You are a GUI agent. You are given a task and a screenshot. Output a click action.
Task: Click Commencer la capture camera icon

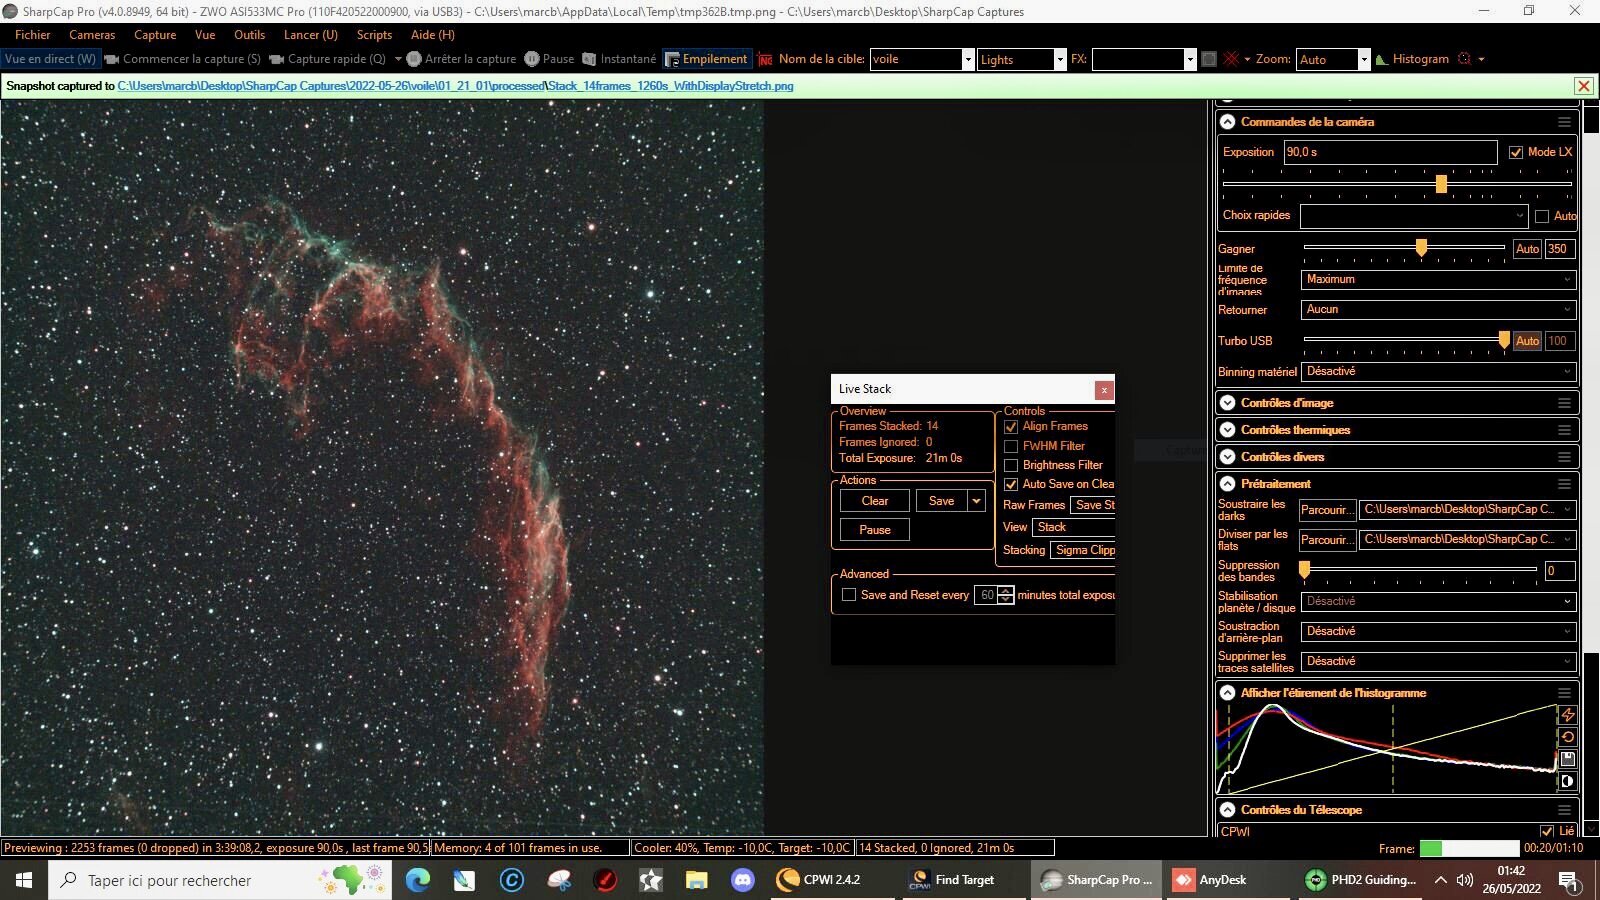point(112,59)
